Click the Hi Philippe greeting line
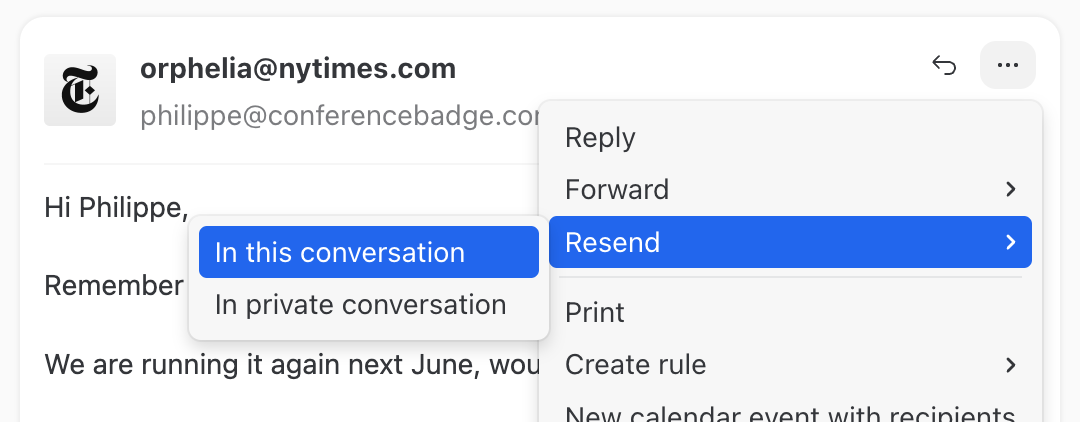Image resolution: width=1080 pixels, height=422 pixels. (116, 207)
